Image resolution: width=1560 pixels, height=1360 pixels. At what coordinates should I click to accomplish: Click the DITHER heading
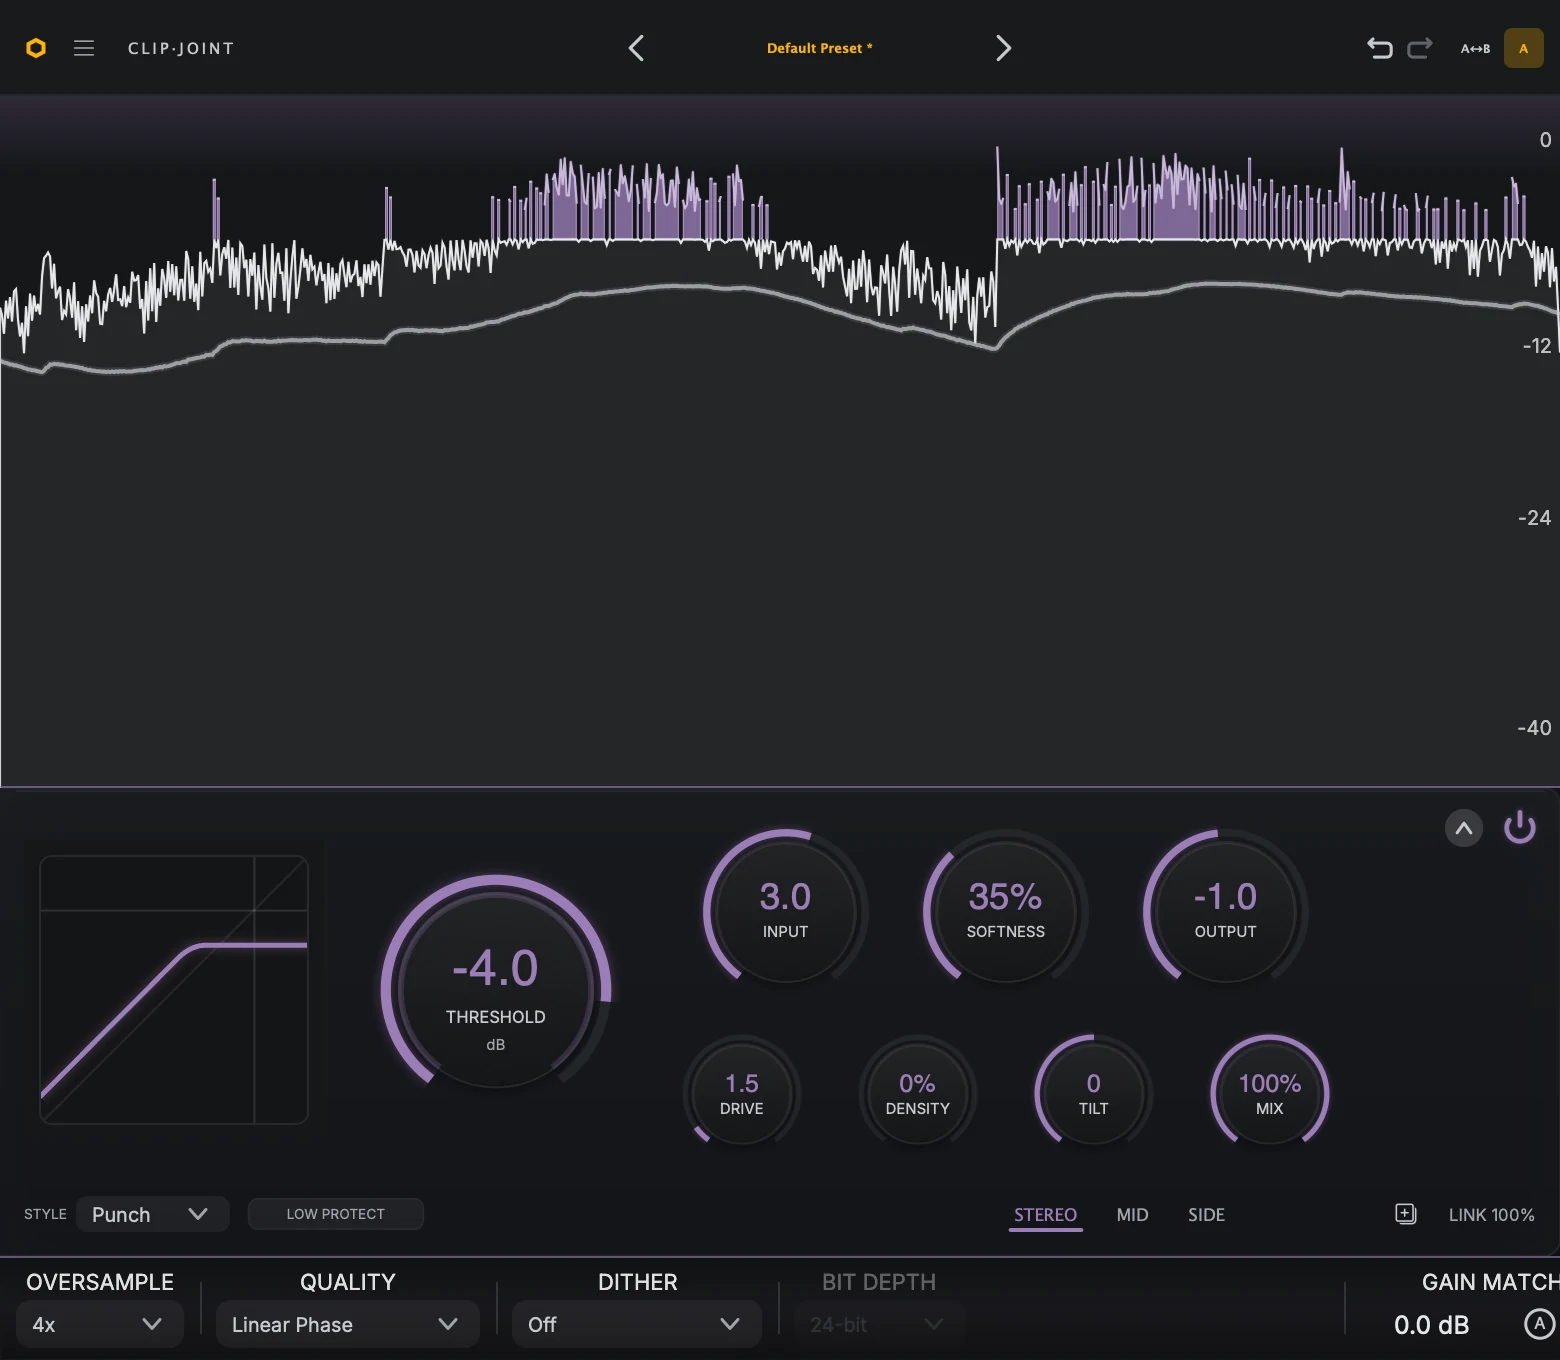[638, 1282]
